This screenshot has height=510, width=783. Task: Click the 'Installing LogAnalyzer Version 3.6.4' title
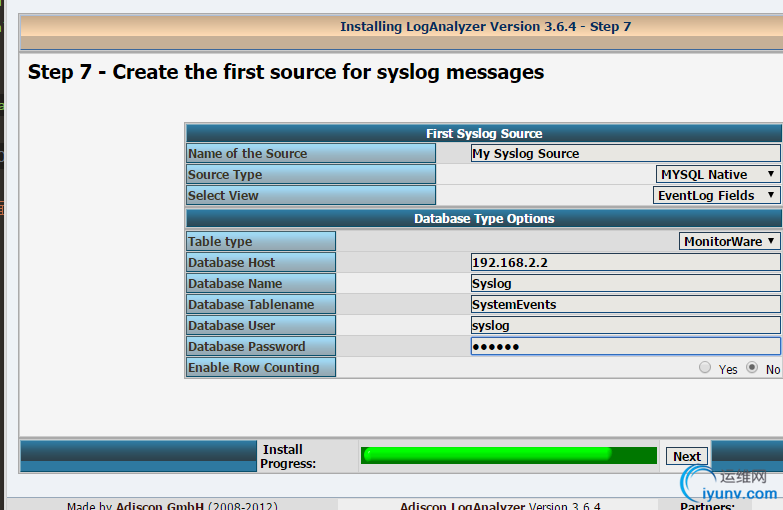click(485, 26)
